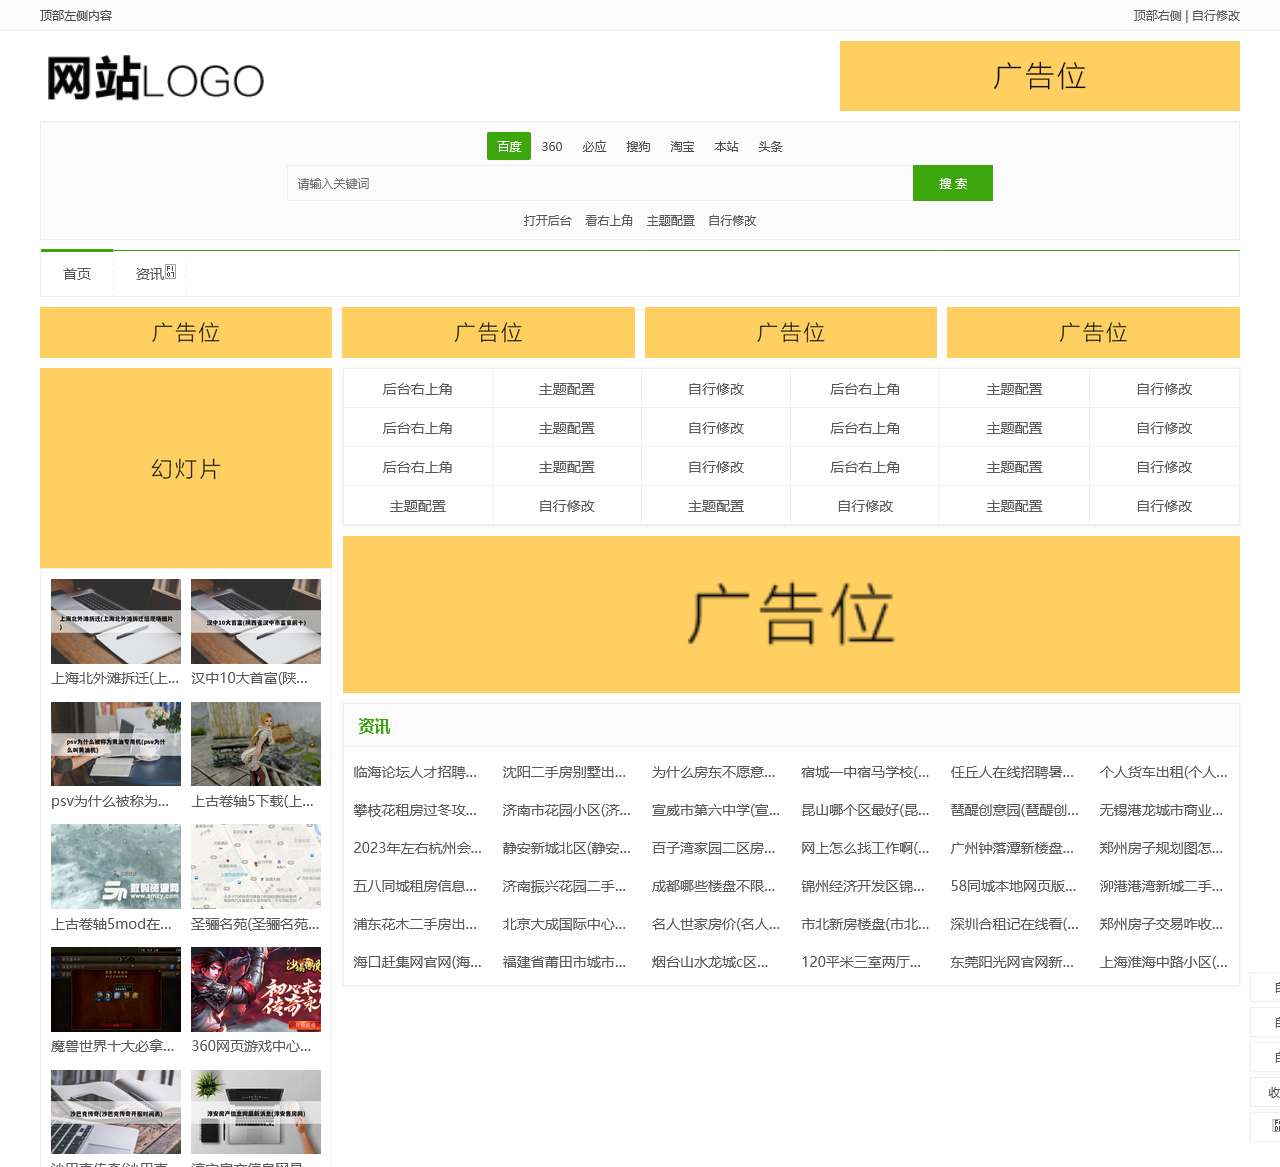Select the 必应 search option
The width and height of the screenshot is (1280, 1167).
pyautogui.click(x=594, y=146)
